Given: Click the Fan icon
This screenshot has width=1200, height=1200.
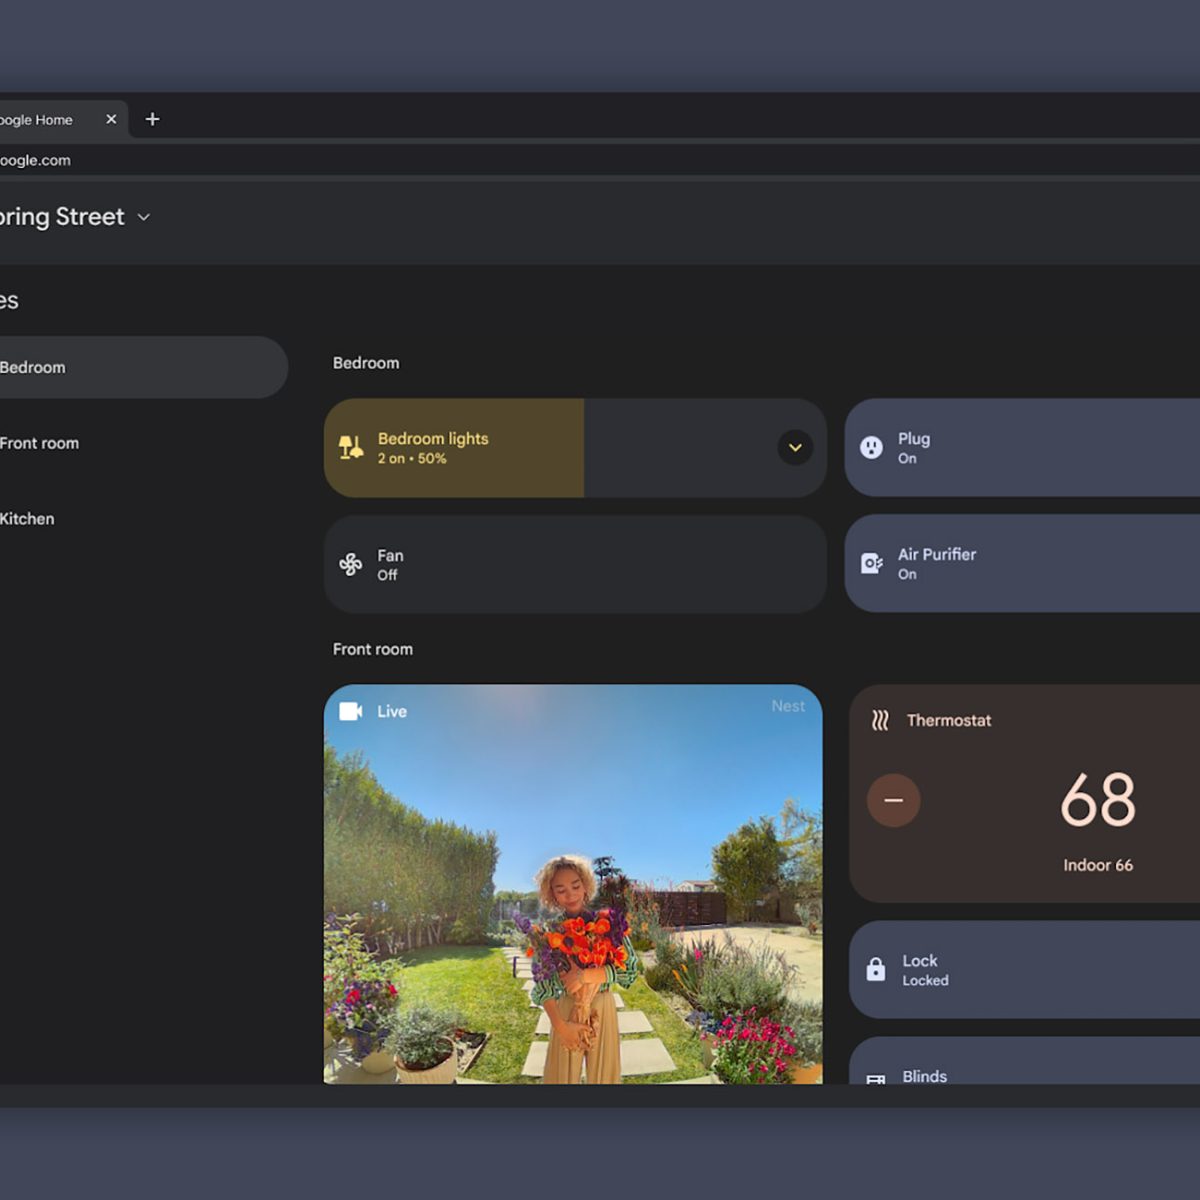Looking at the screenshot, I should (351, 564).
